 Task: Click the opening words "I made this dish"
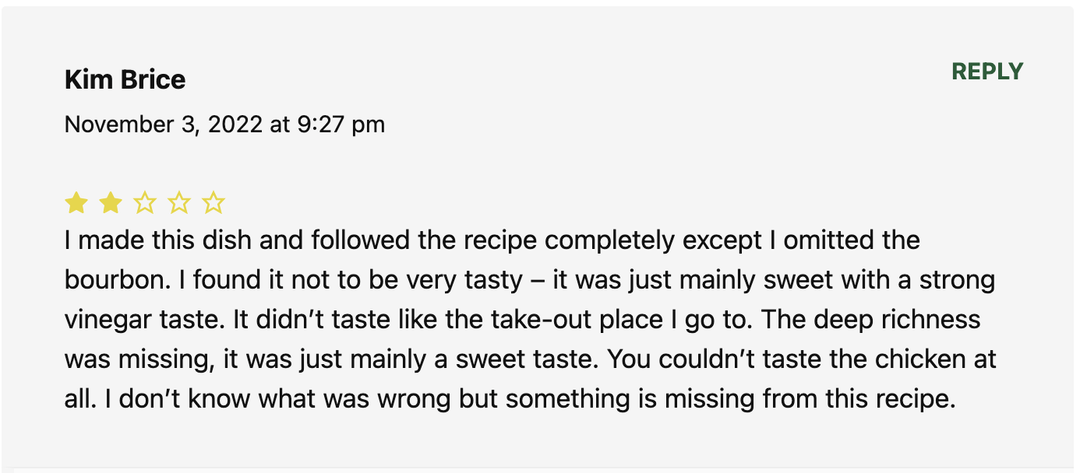click(x=138, y=241)
